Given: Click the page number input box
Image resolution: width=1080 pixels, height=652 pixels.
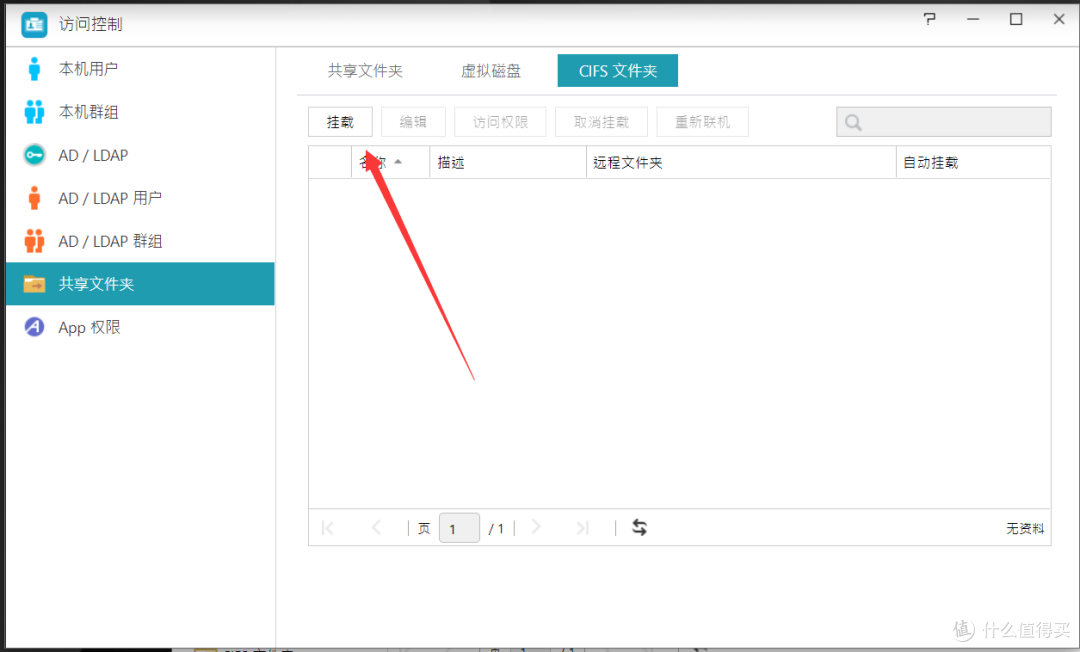Looking at the screenshot, I should point(458,528).
